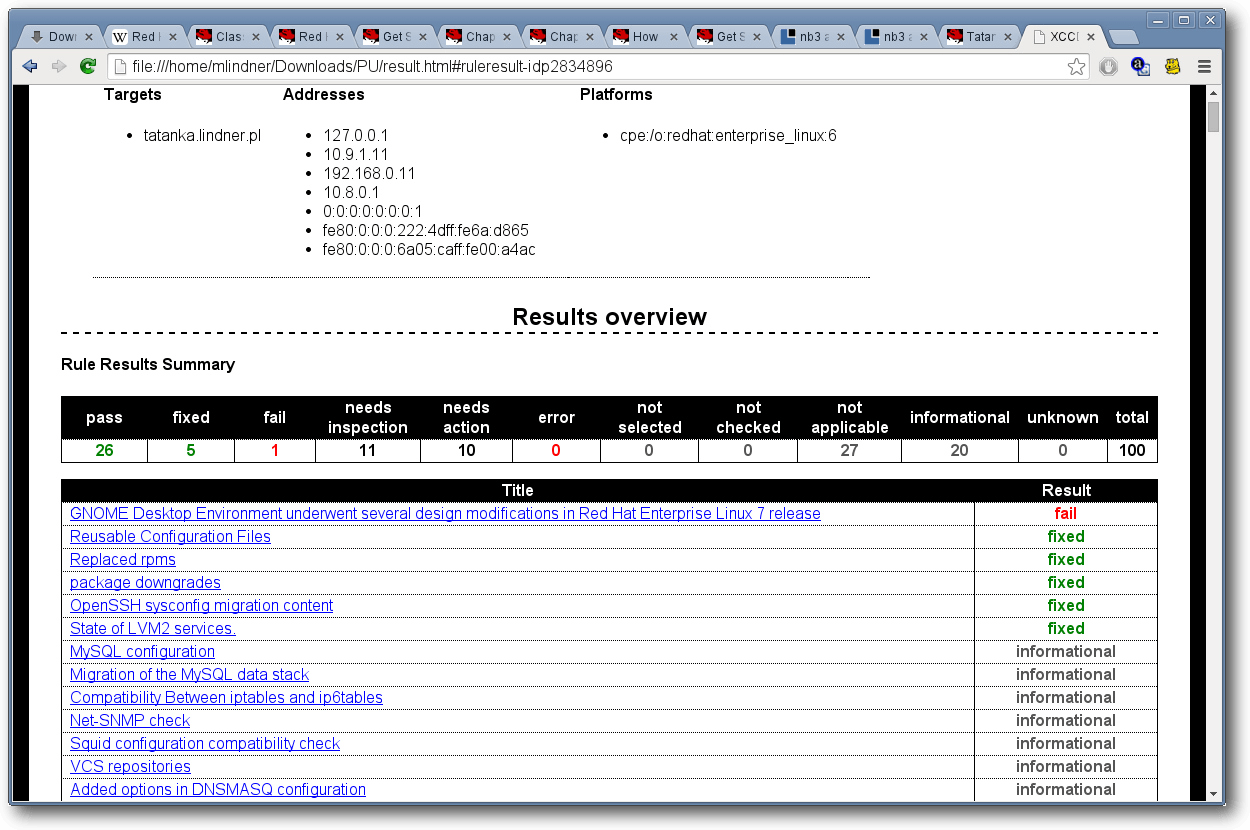
Task: Close the 'Tatan' tab with its x
Action: pyautogui.click(x=1008, y=36)
